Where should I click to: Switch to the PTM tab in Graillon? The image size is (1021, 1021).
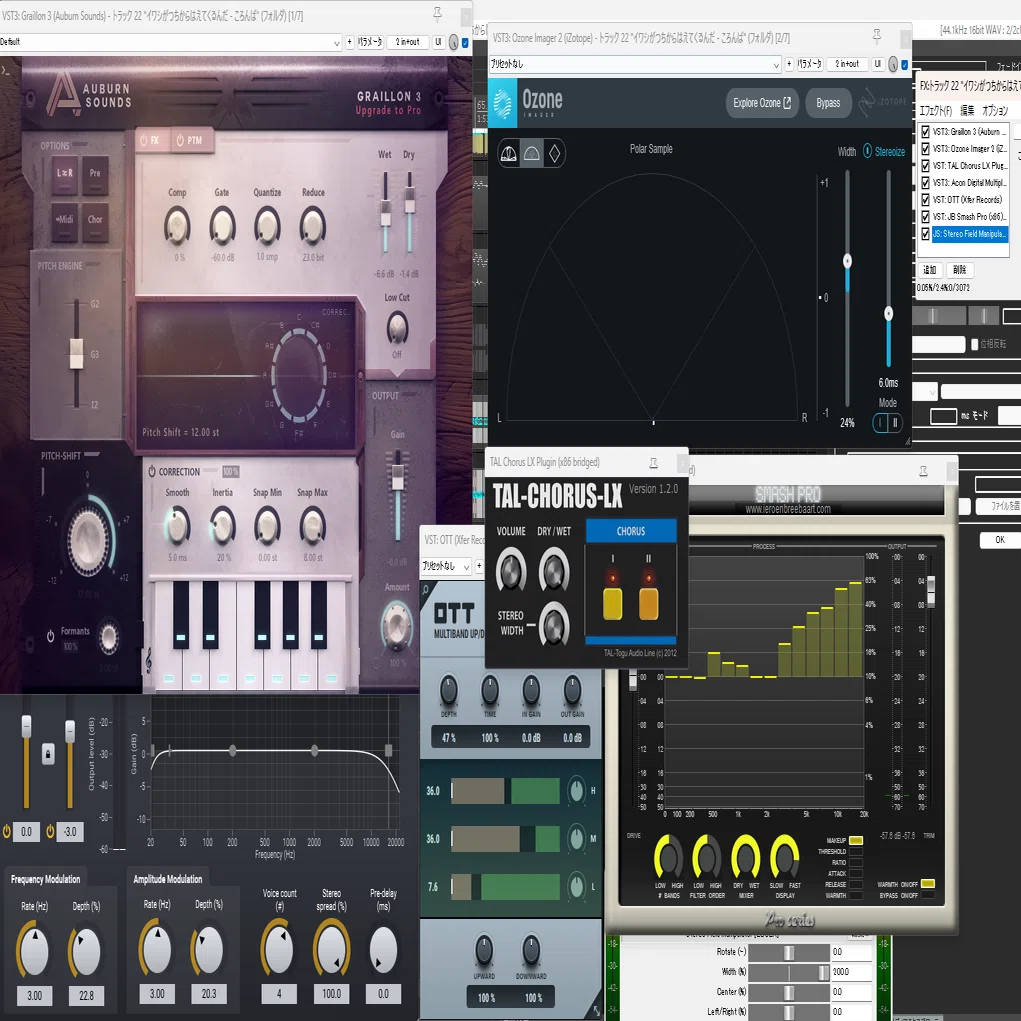click(189, 140)
